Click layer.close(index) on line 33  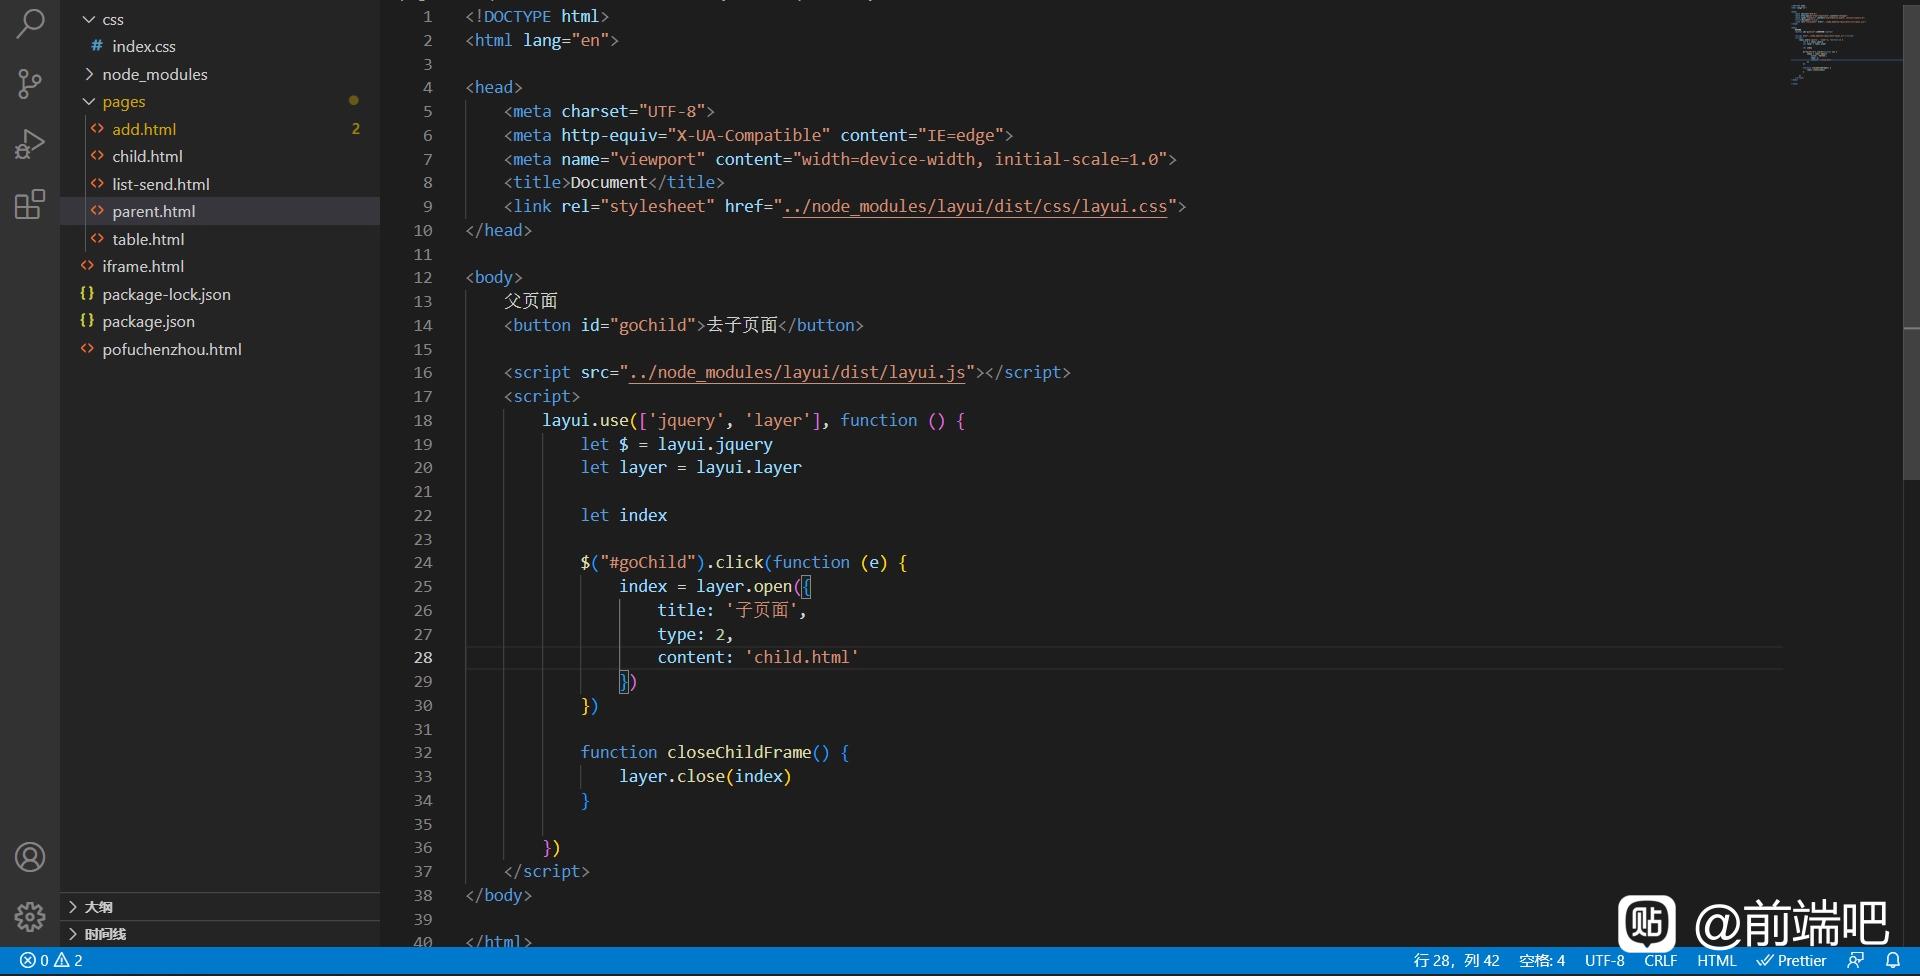click(x=705, y=776)
